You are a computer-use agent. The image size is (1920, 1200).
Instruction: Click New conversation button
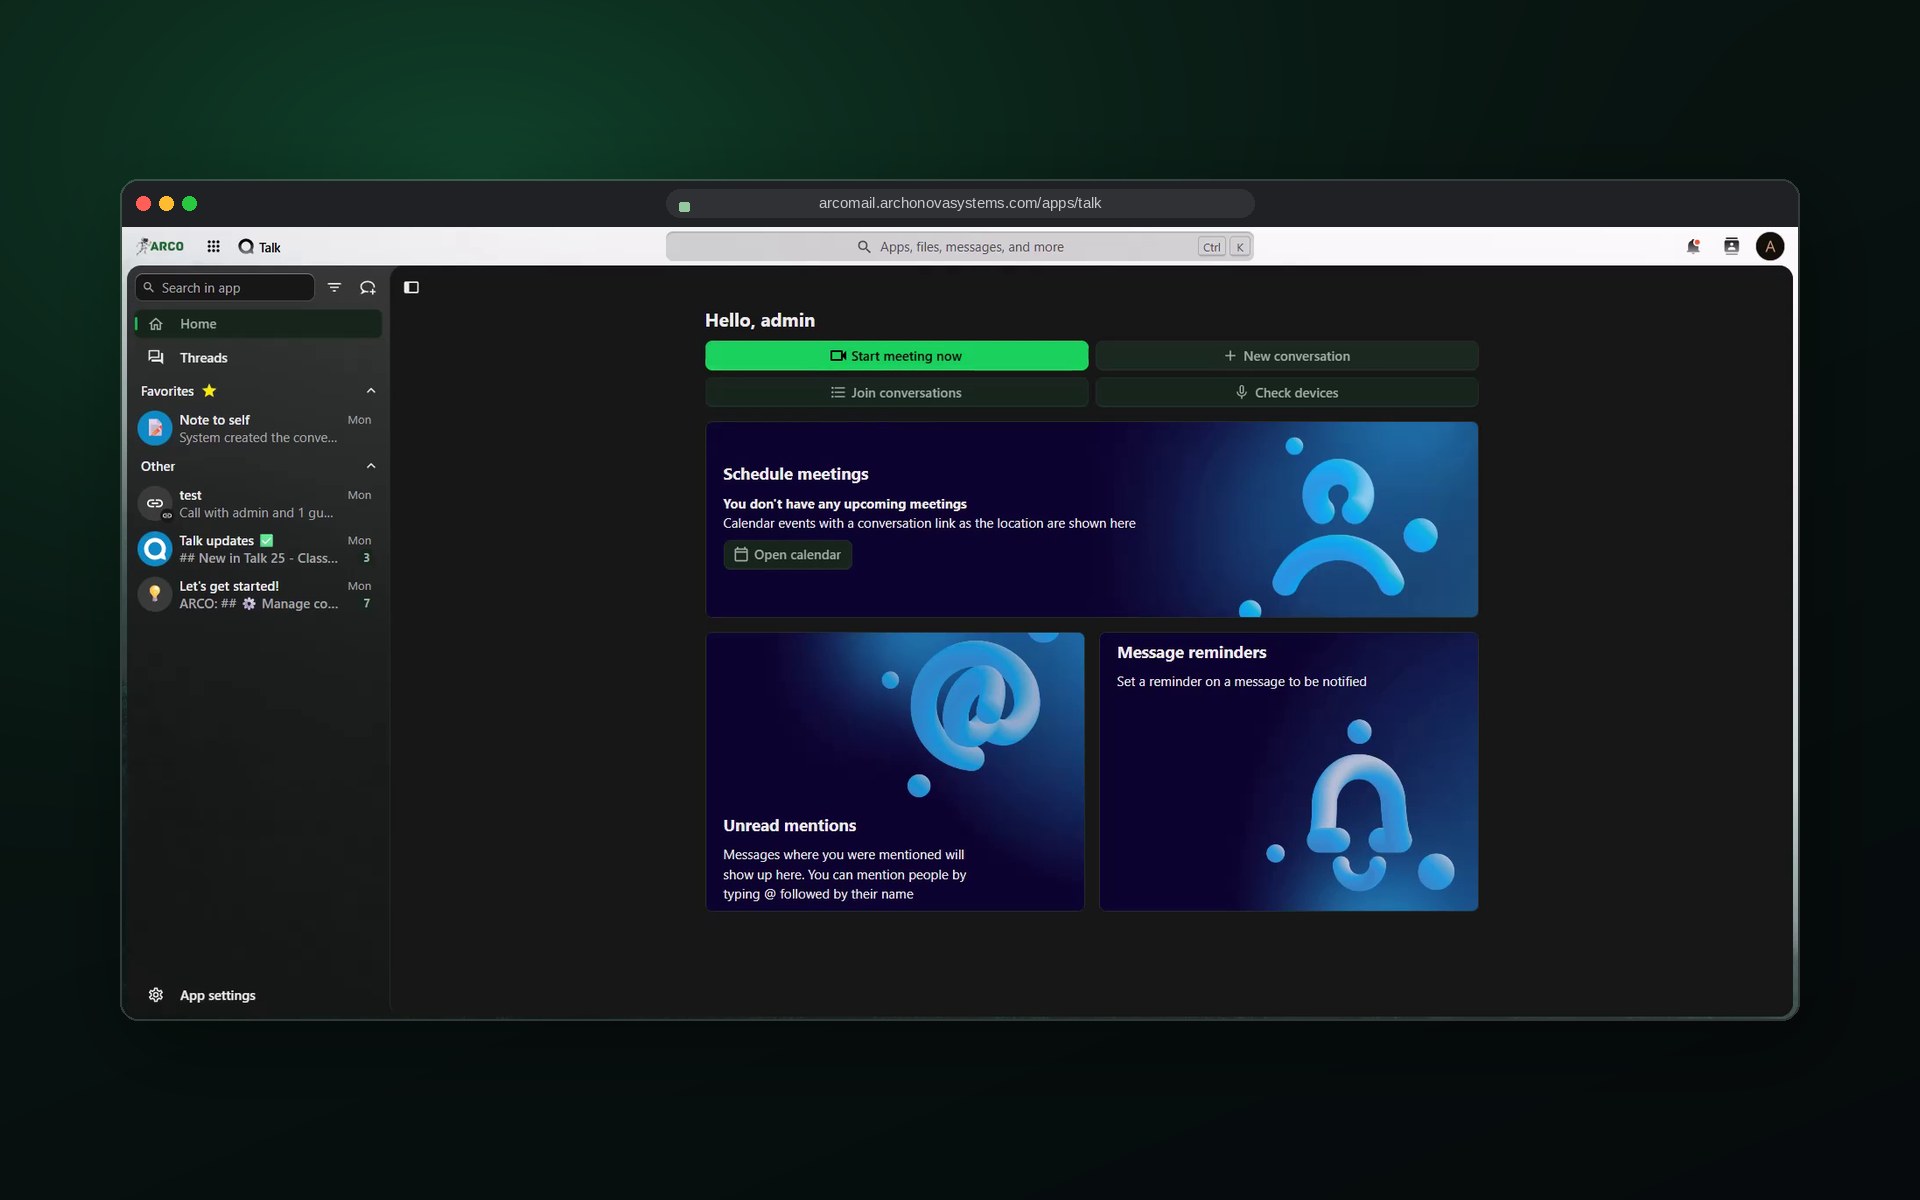(1286, 356)
